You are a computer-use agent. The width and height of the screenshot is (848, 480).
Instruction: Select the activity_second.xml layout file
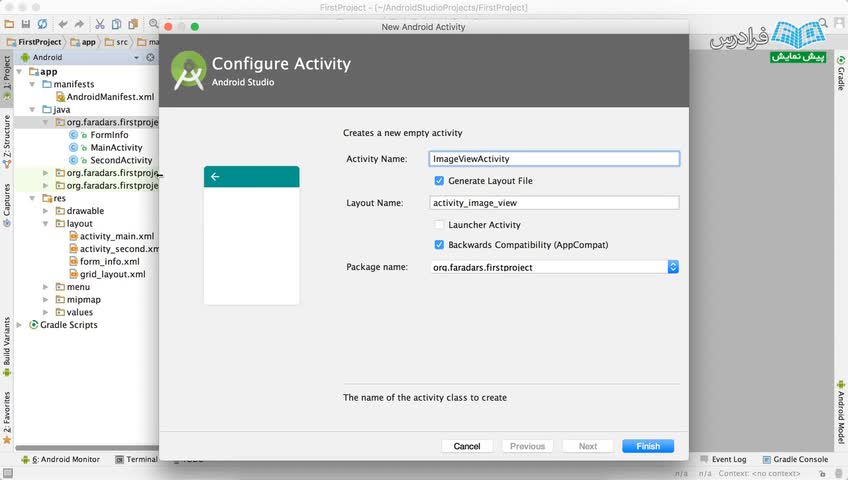[x=119, y=249]
